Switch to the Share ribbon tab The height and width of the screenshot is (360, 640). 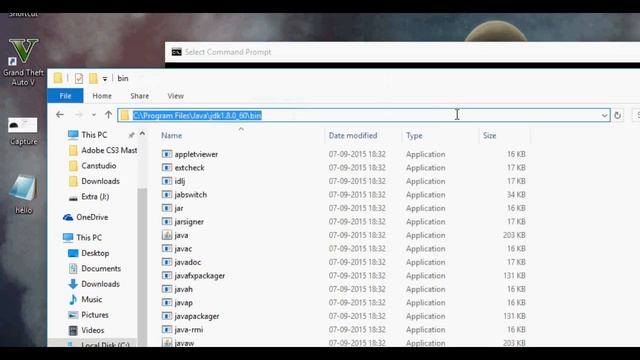[140, 96]
